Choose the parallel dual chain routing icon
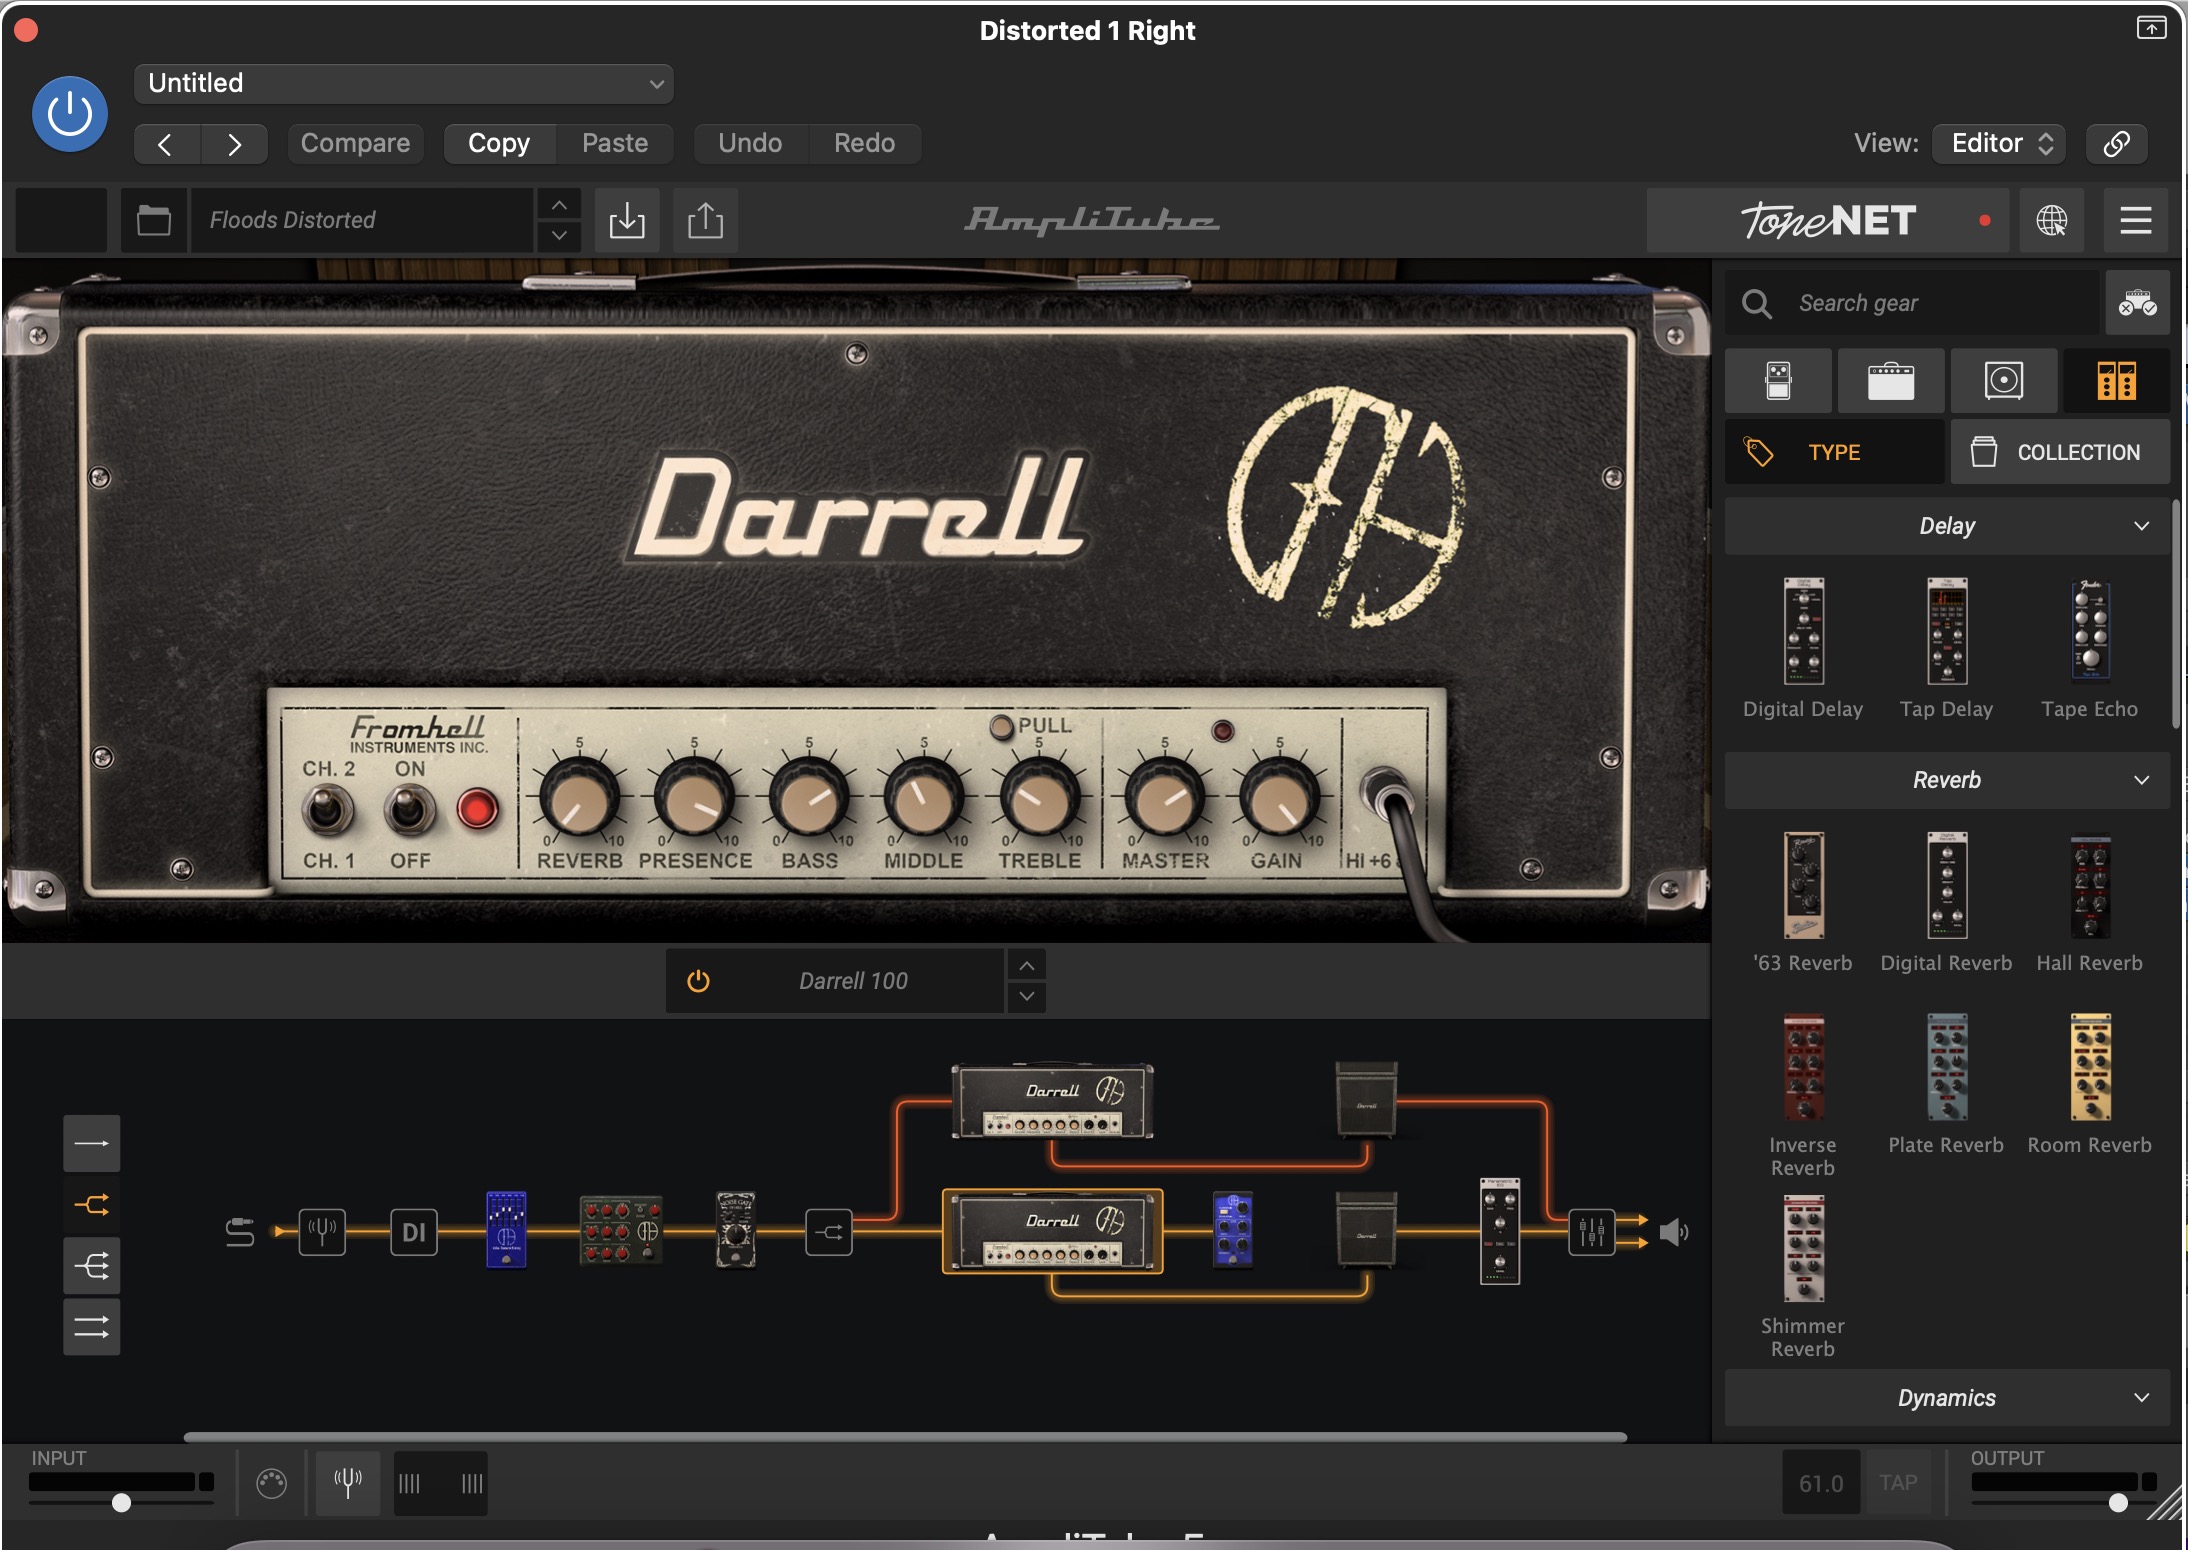The image size is (2188, 1550). pyautogui.click(x=91, y=1328)
